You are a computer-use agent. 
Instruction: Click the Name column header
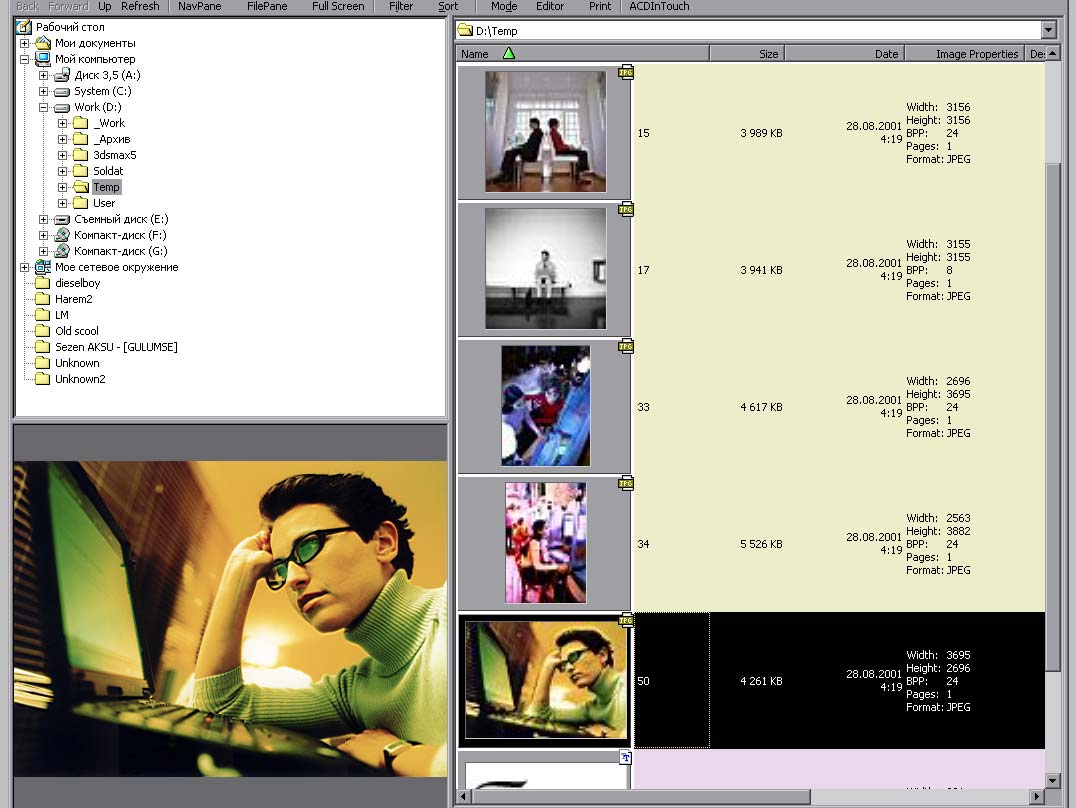pyautogui.click(x=582, y=54)
